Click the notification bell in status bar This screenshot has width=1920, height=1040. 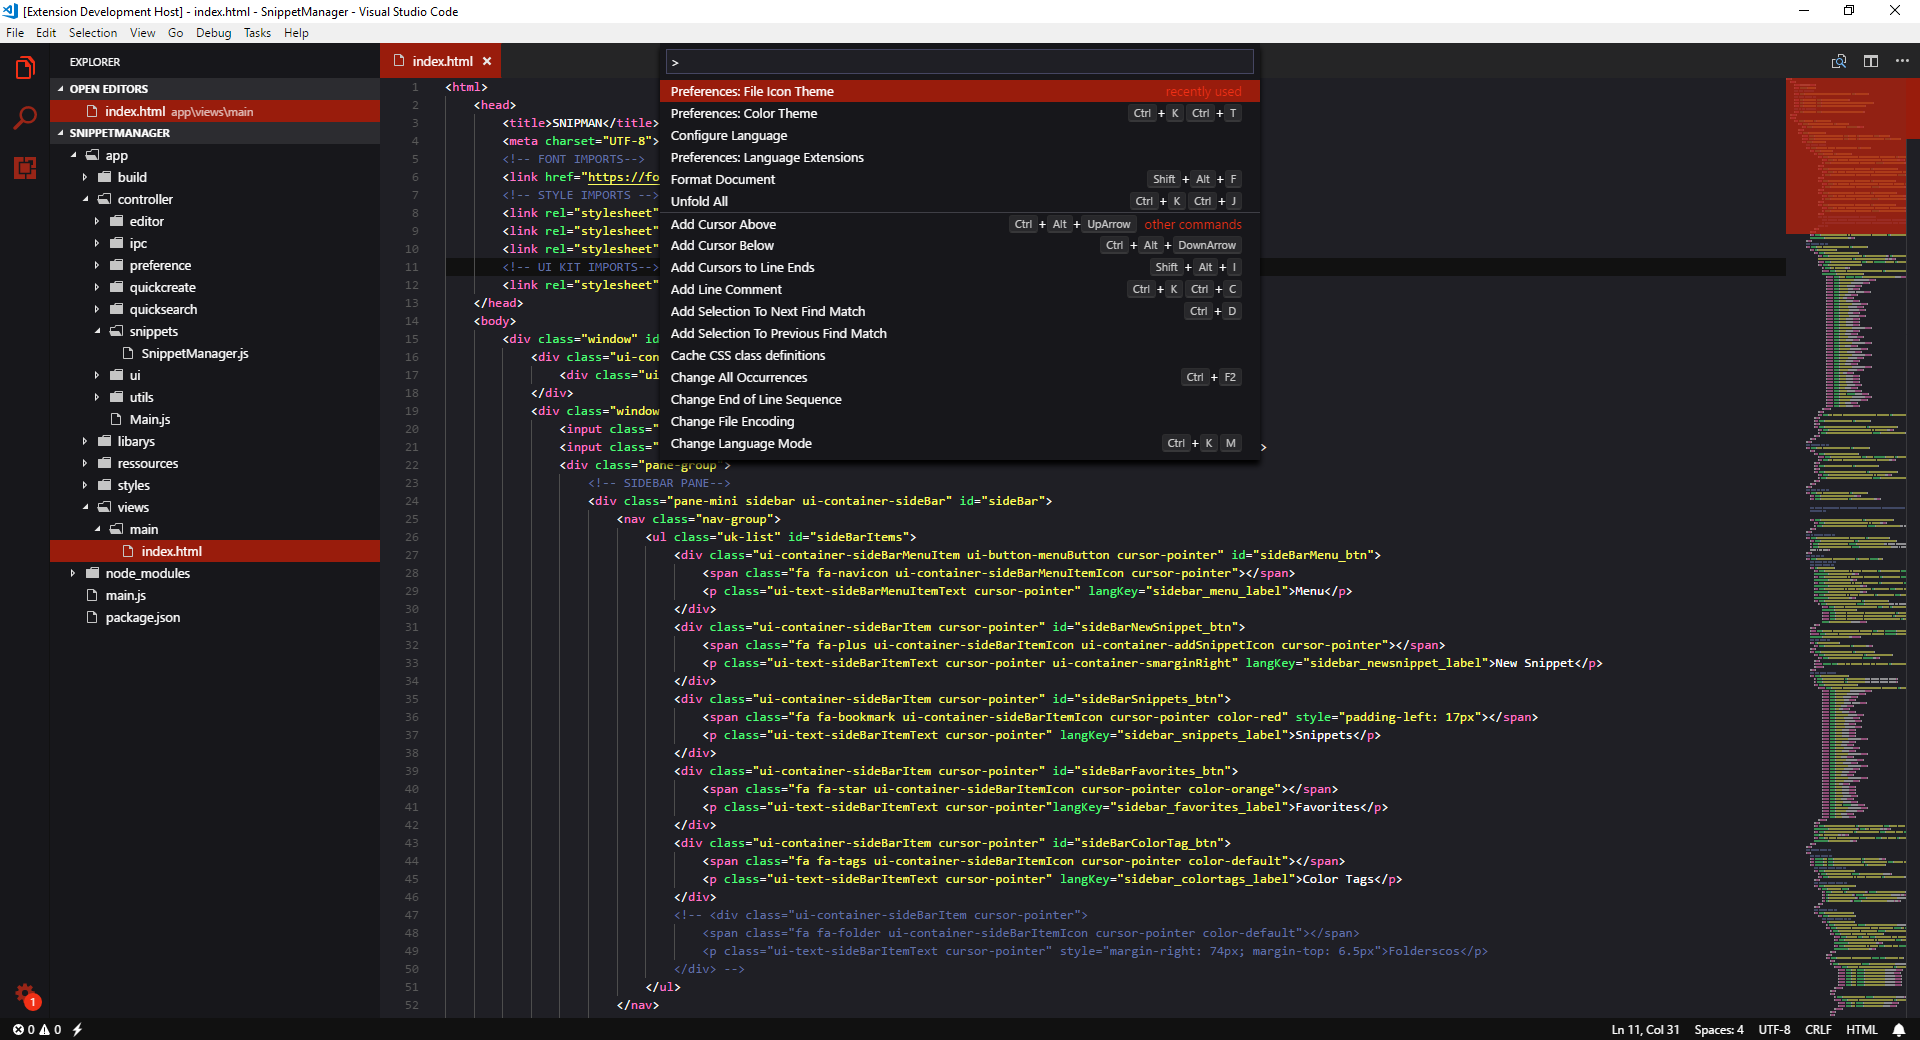[1899, 1029]
